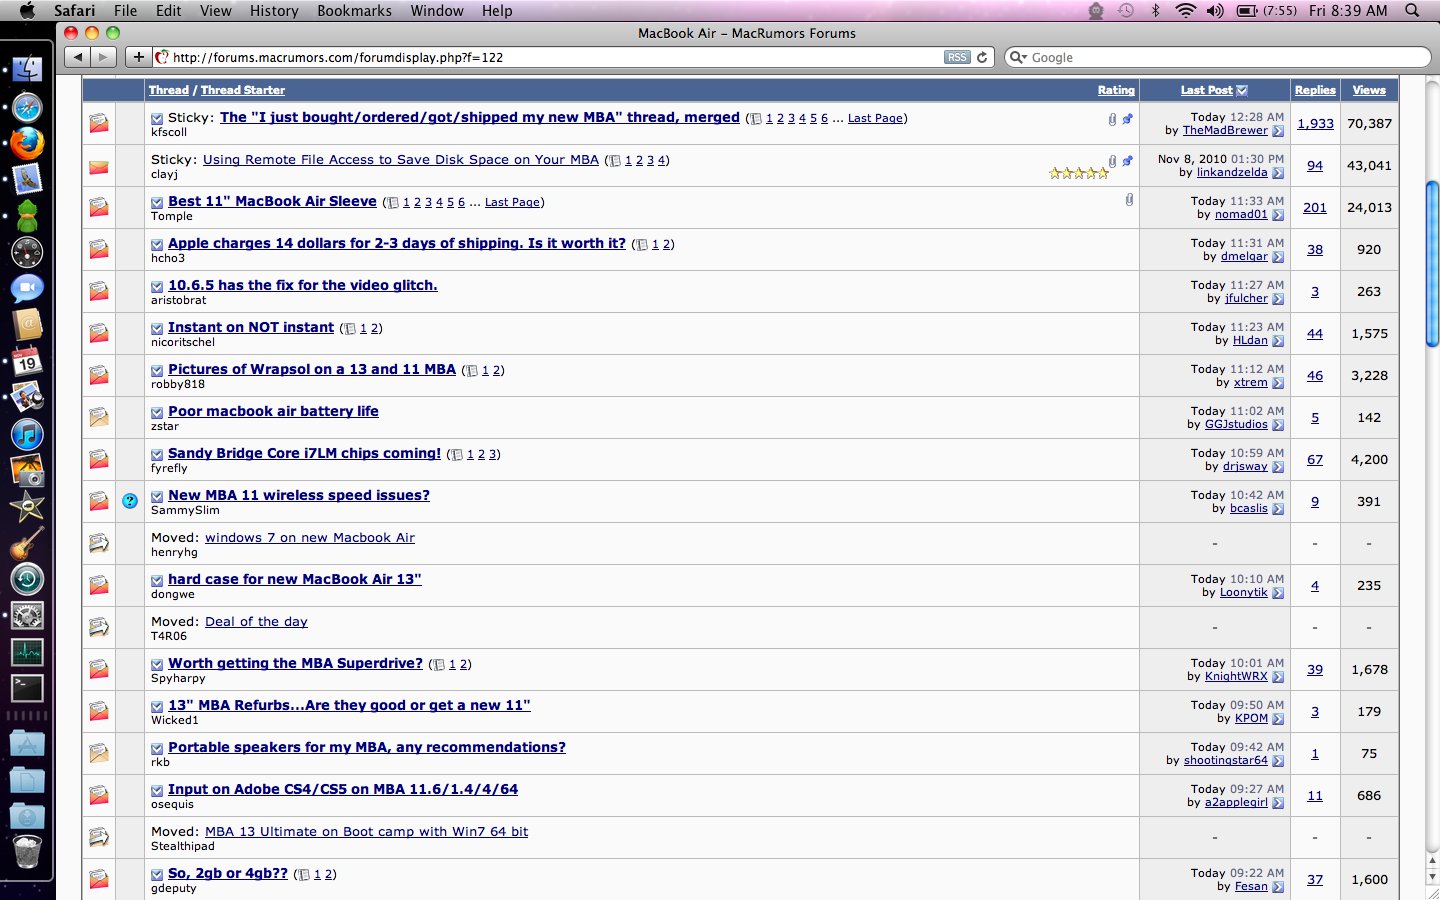Click the scroll down arrow at bottom right
Image resolution: width=1440 pixels, height=900 pixels.
1432,878
